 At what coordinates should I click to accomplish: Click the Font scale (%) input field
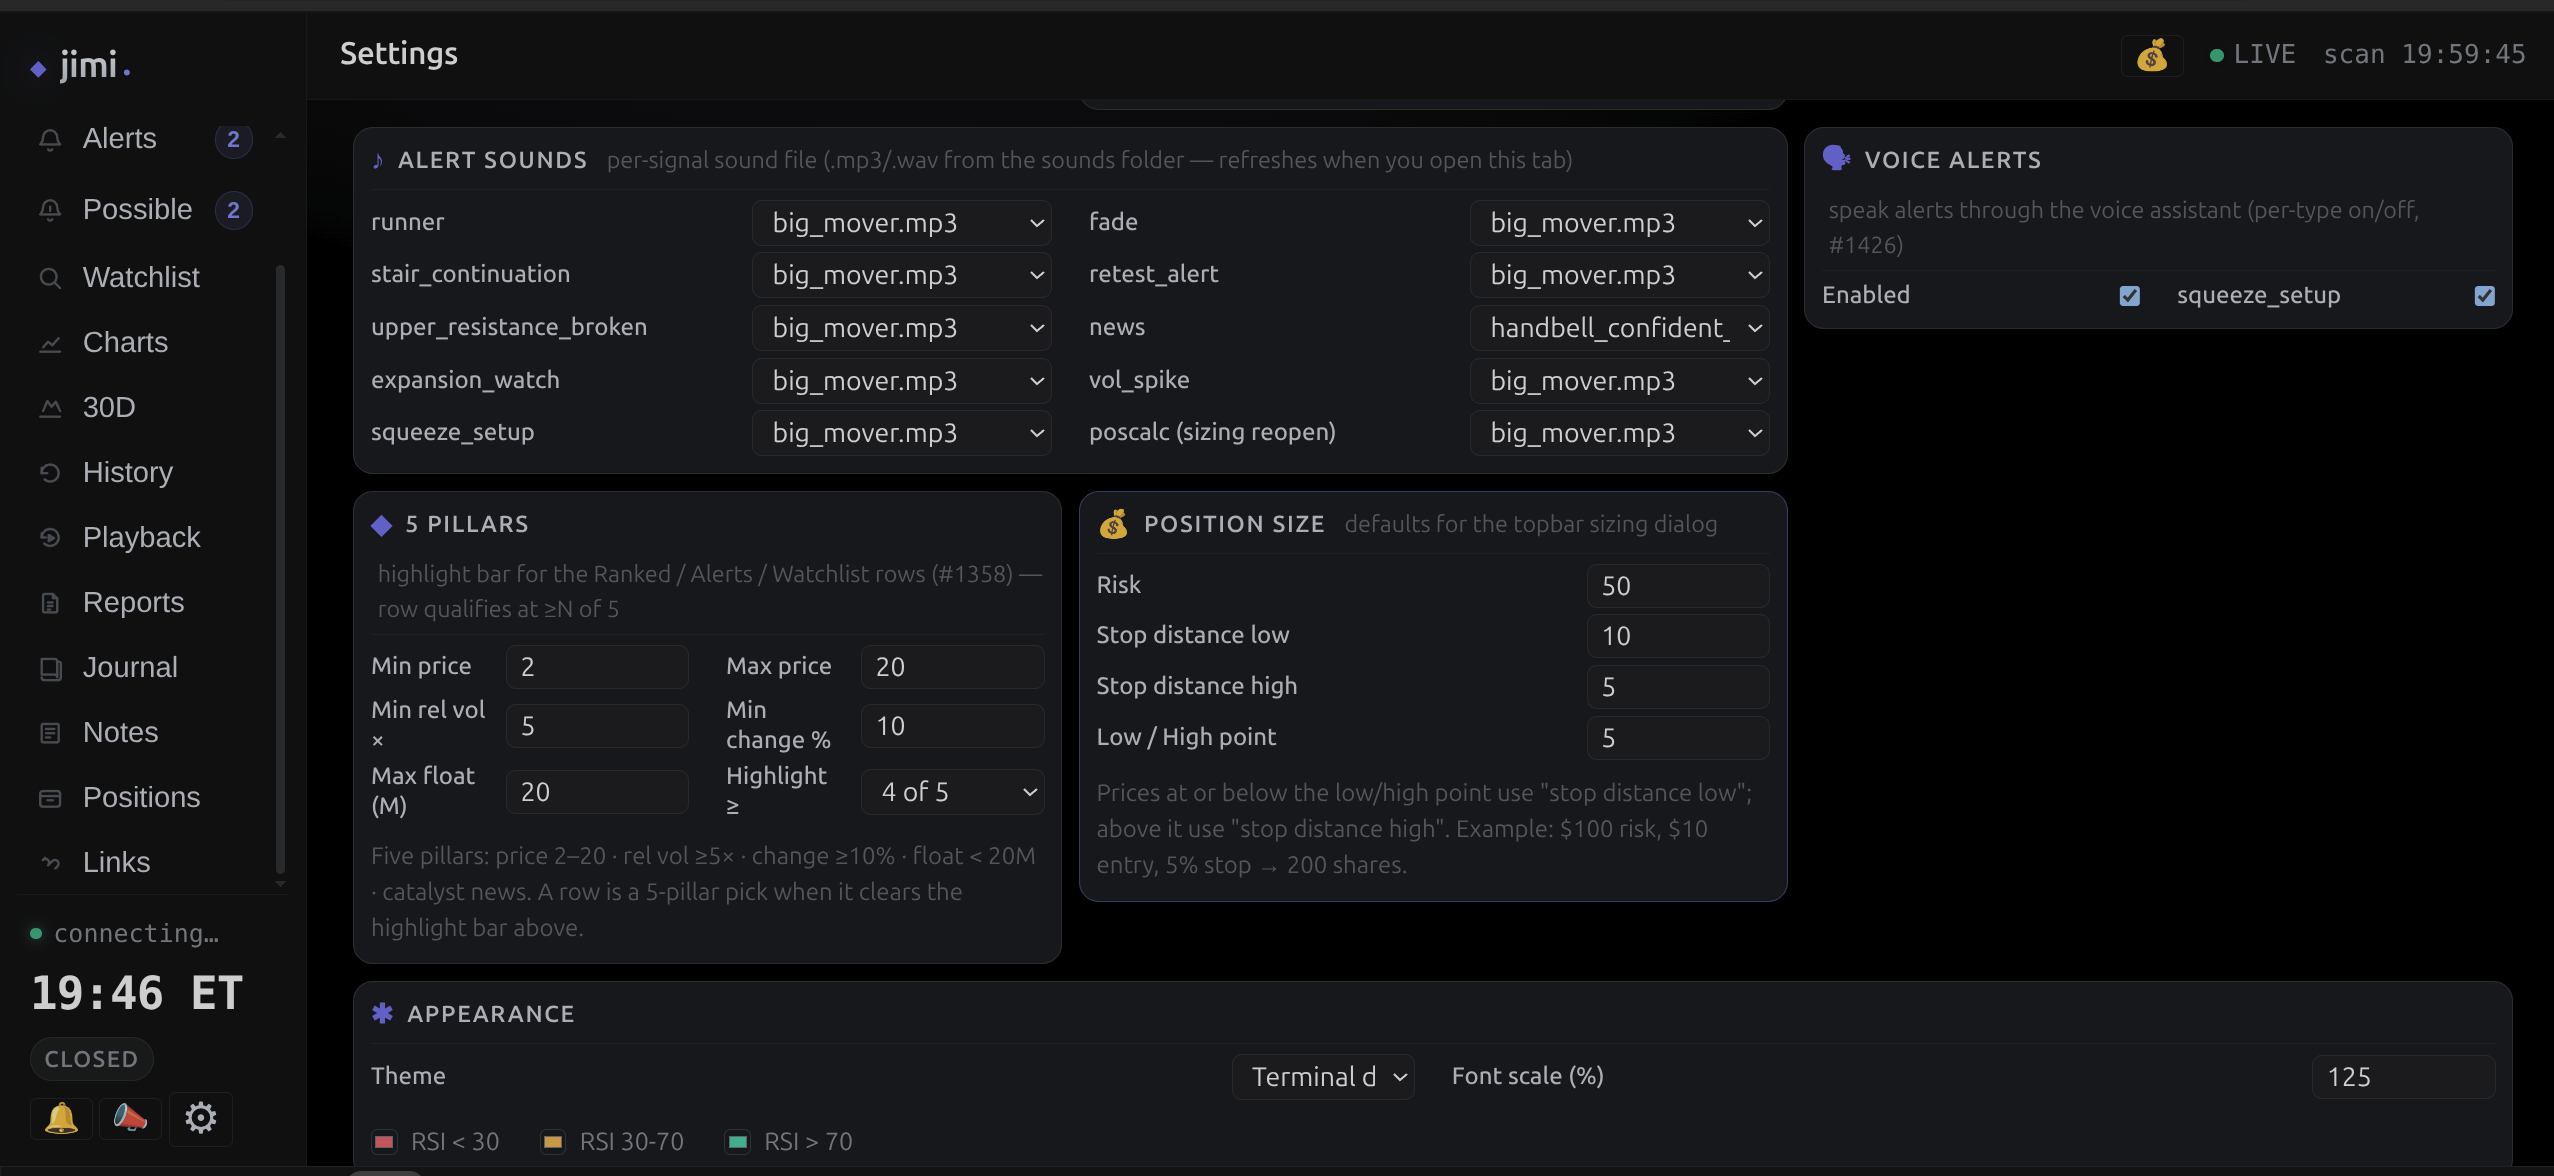click(x=2403, y=1077)
